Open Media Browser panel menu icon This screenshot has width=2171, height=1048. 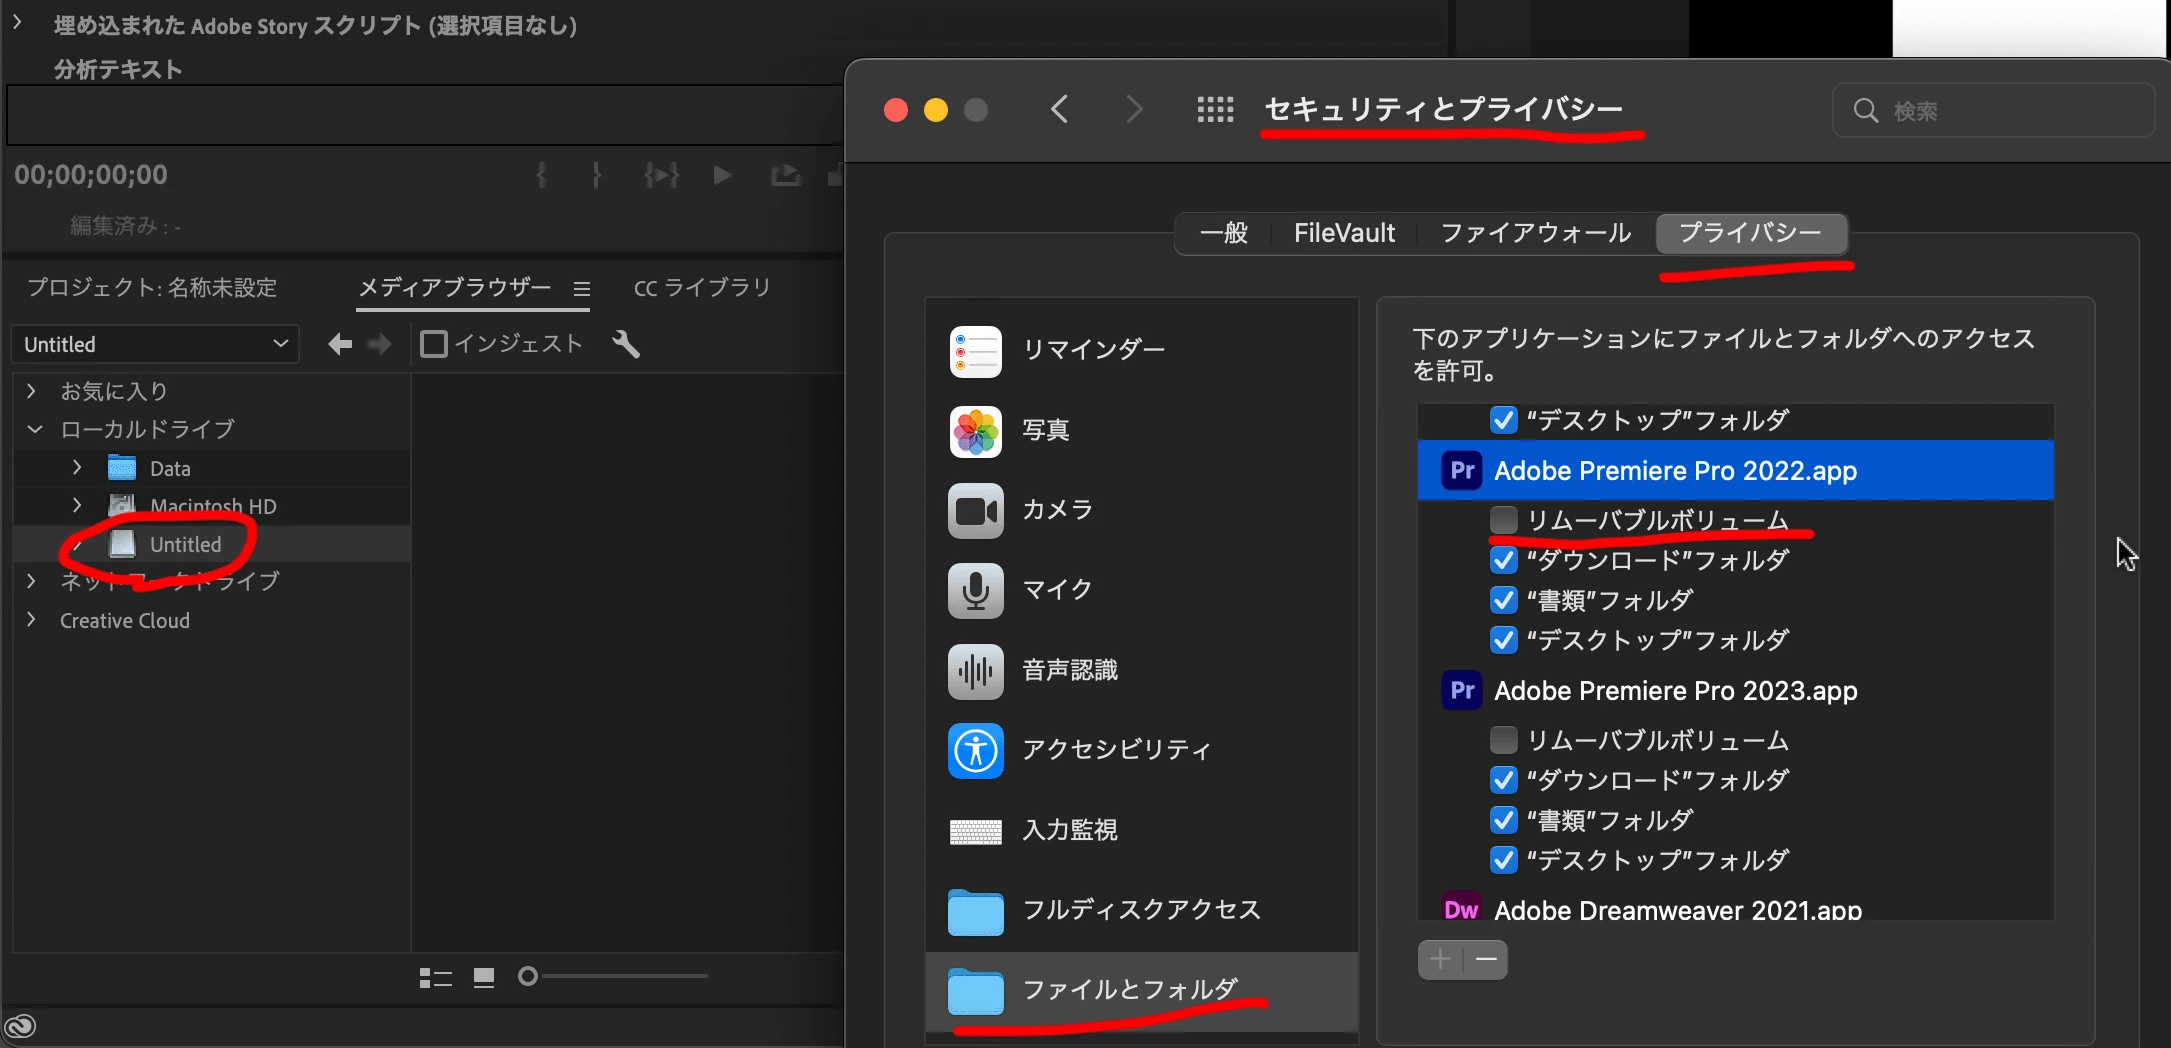582,289
